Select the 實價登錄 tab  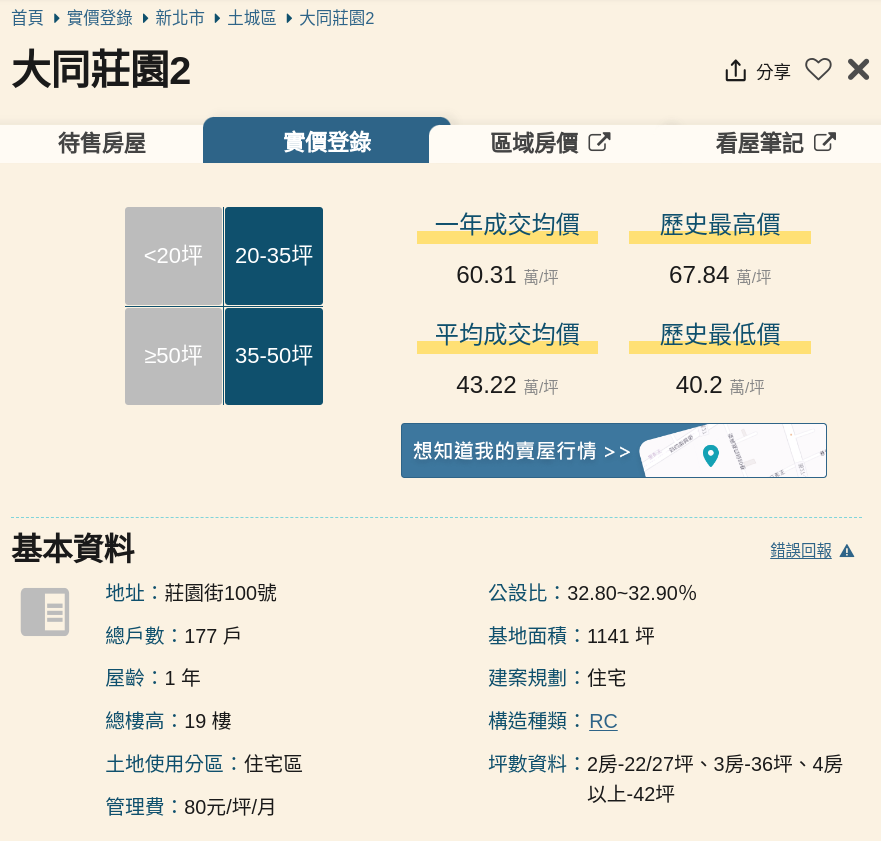(327, 142)
